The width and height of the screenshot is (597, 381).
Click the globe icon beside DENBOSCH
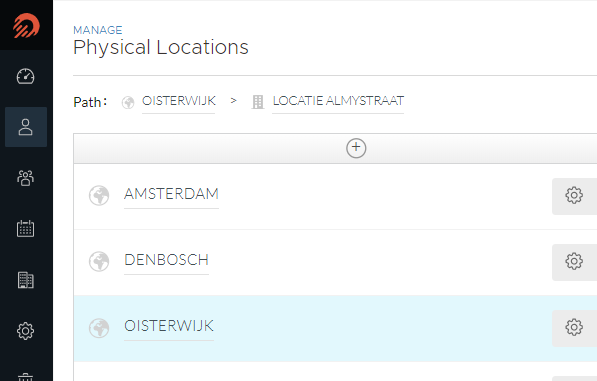[x=99, y=261]
